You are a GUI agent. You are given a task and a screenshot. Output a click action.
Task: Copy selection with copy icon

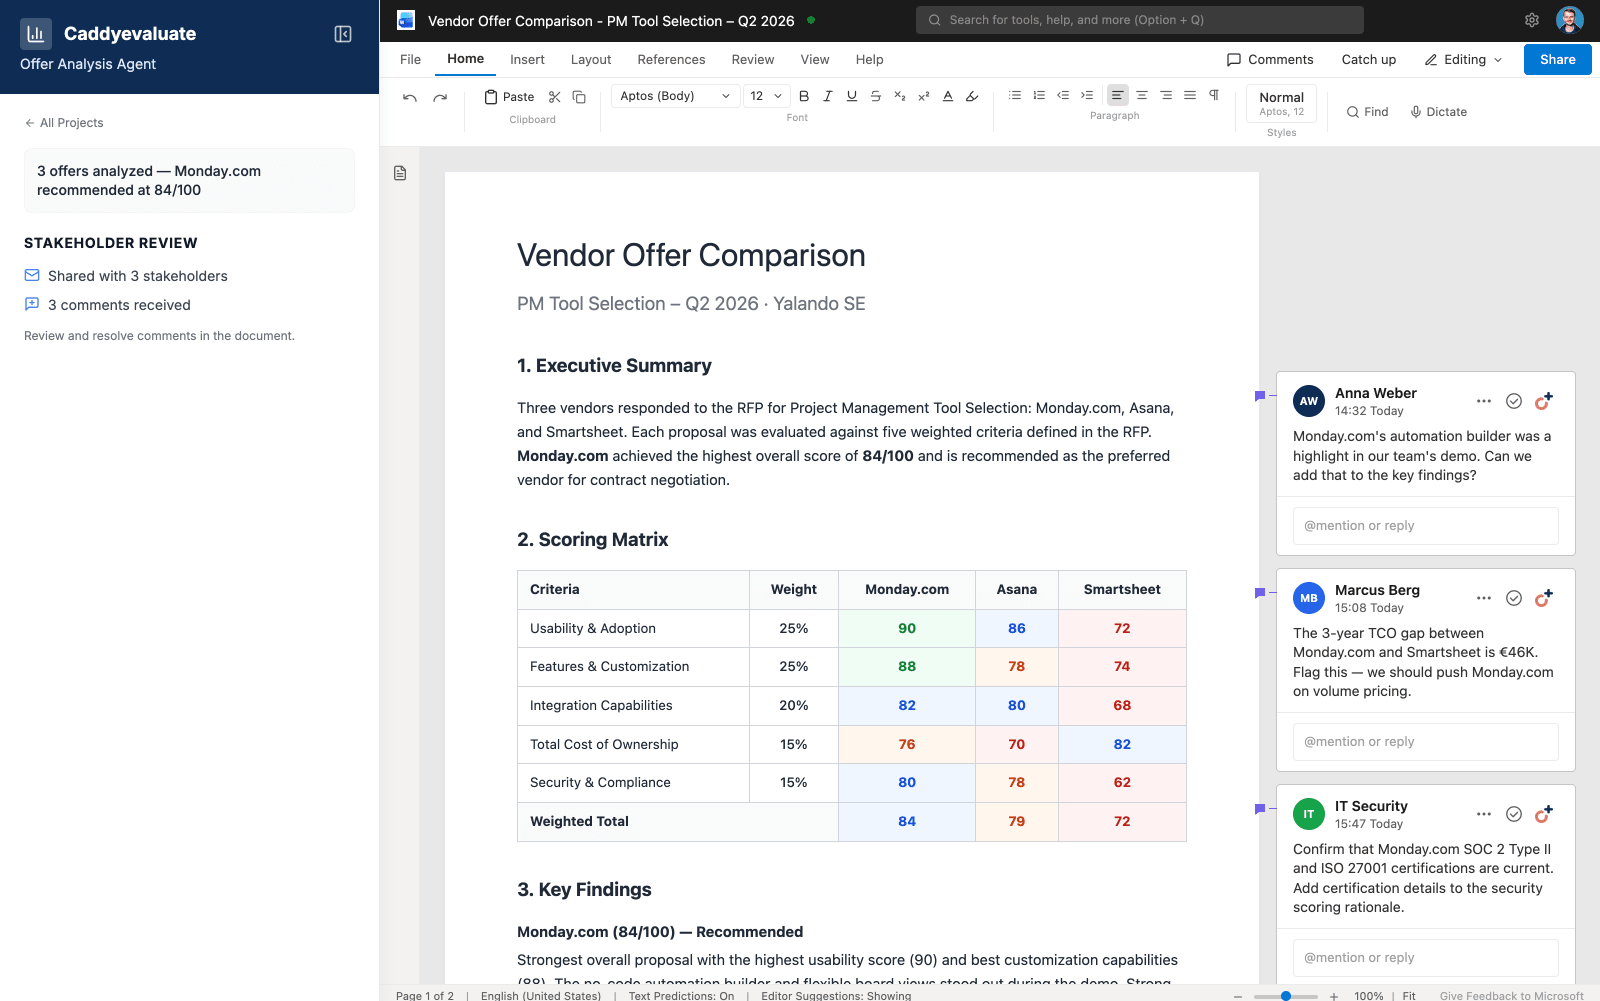click(579, 97)
